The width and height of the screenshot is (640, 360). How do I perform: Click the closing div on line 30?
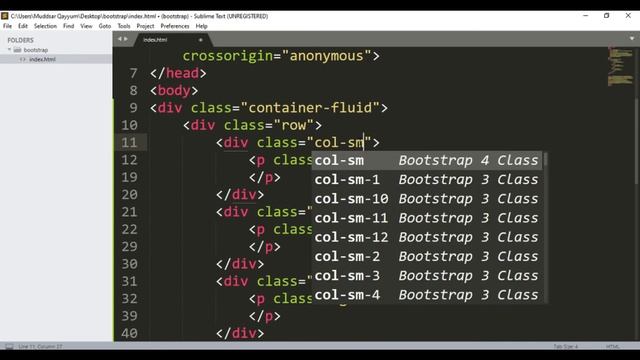[x=240, y=264]
